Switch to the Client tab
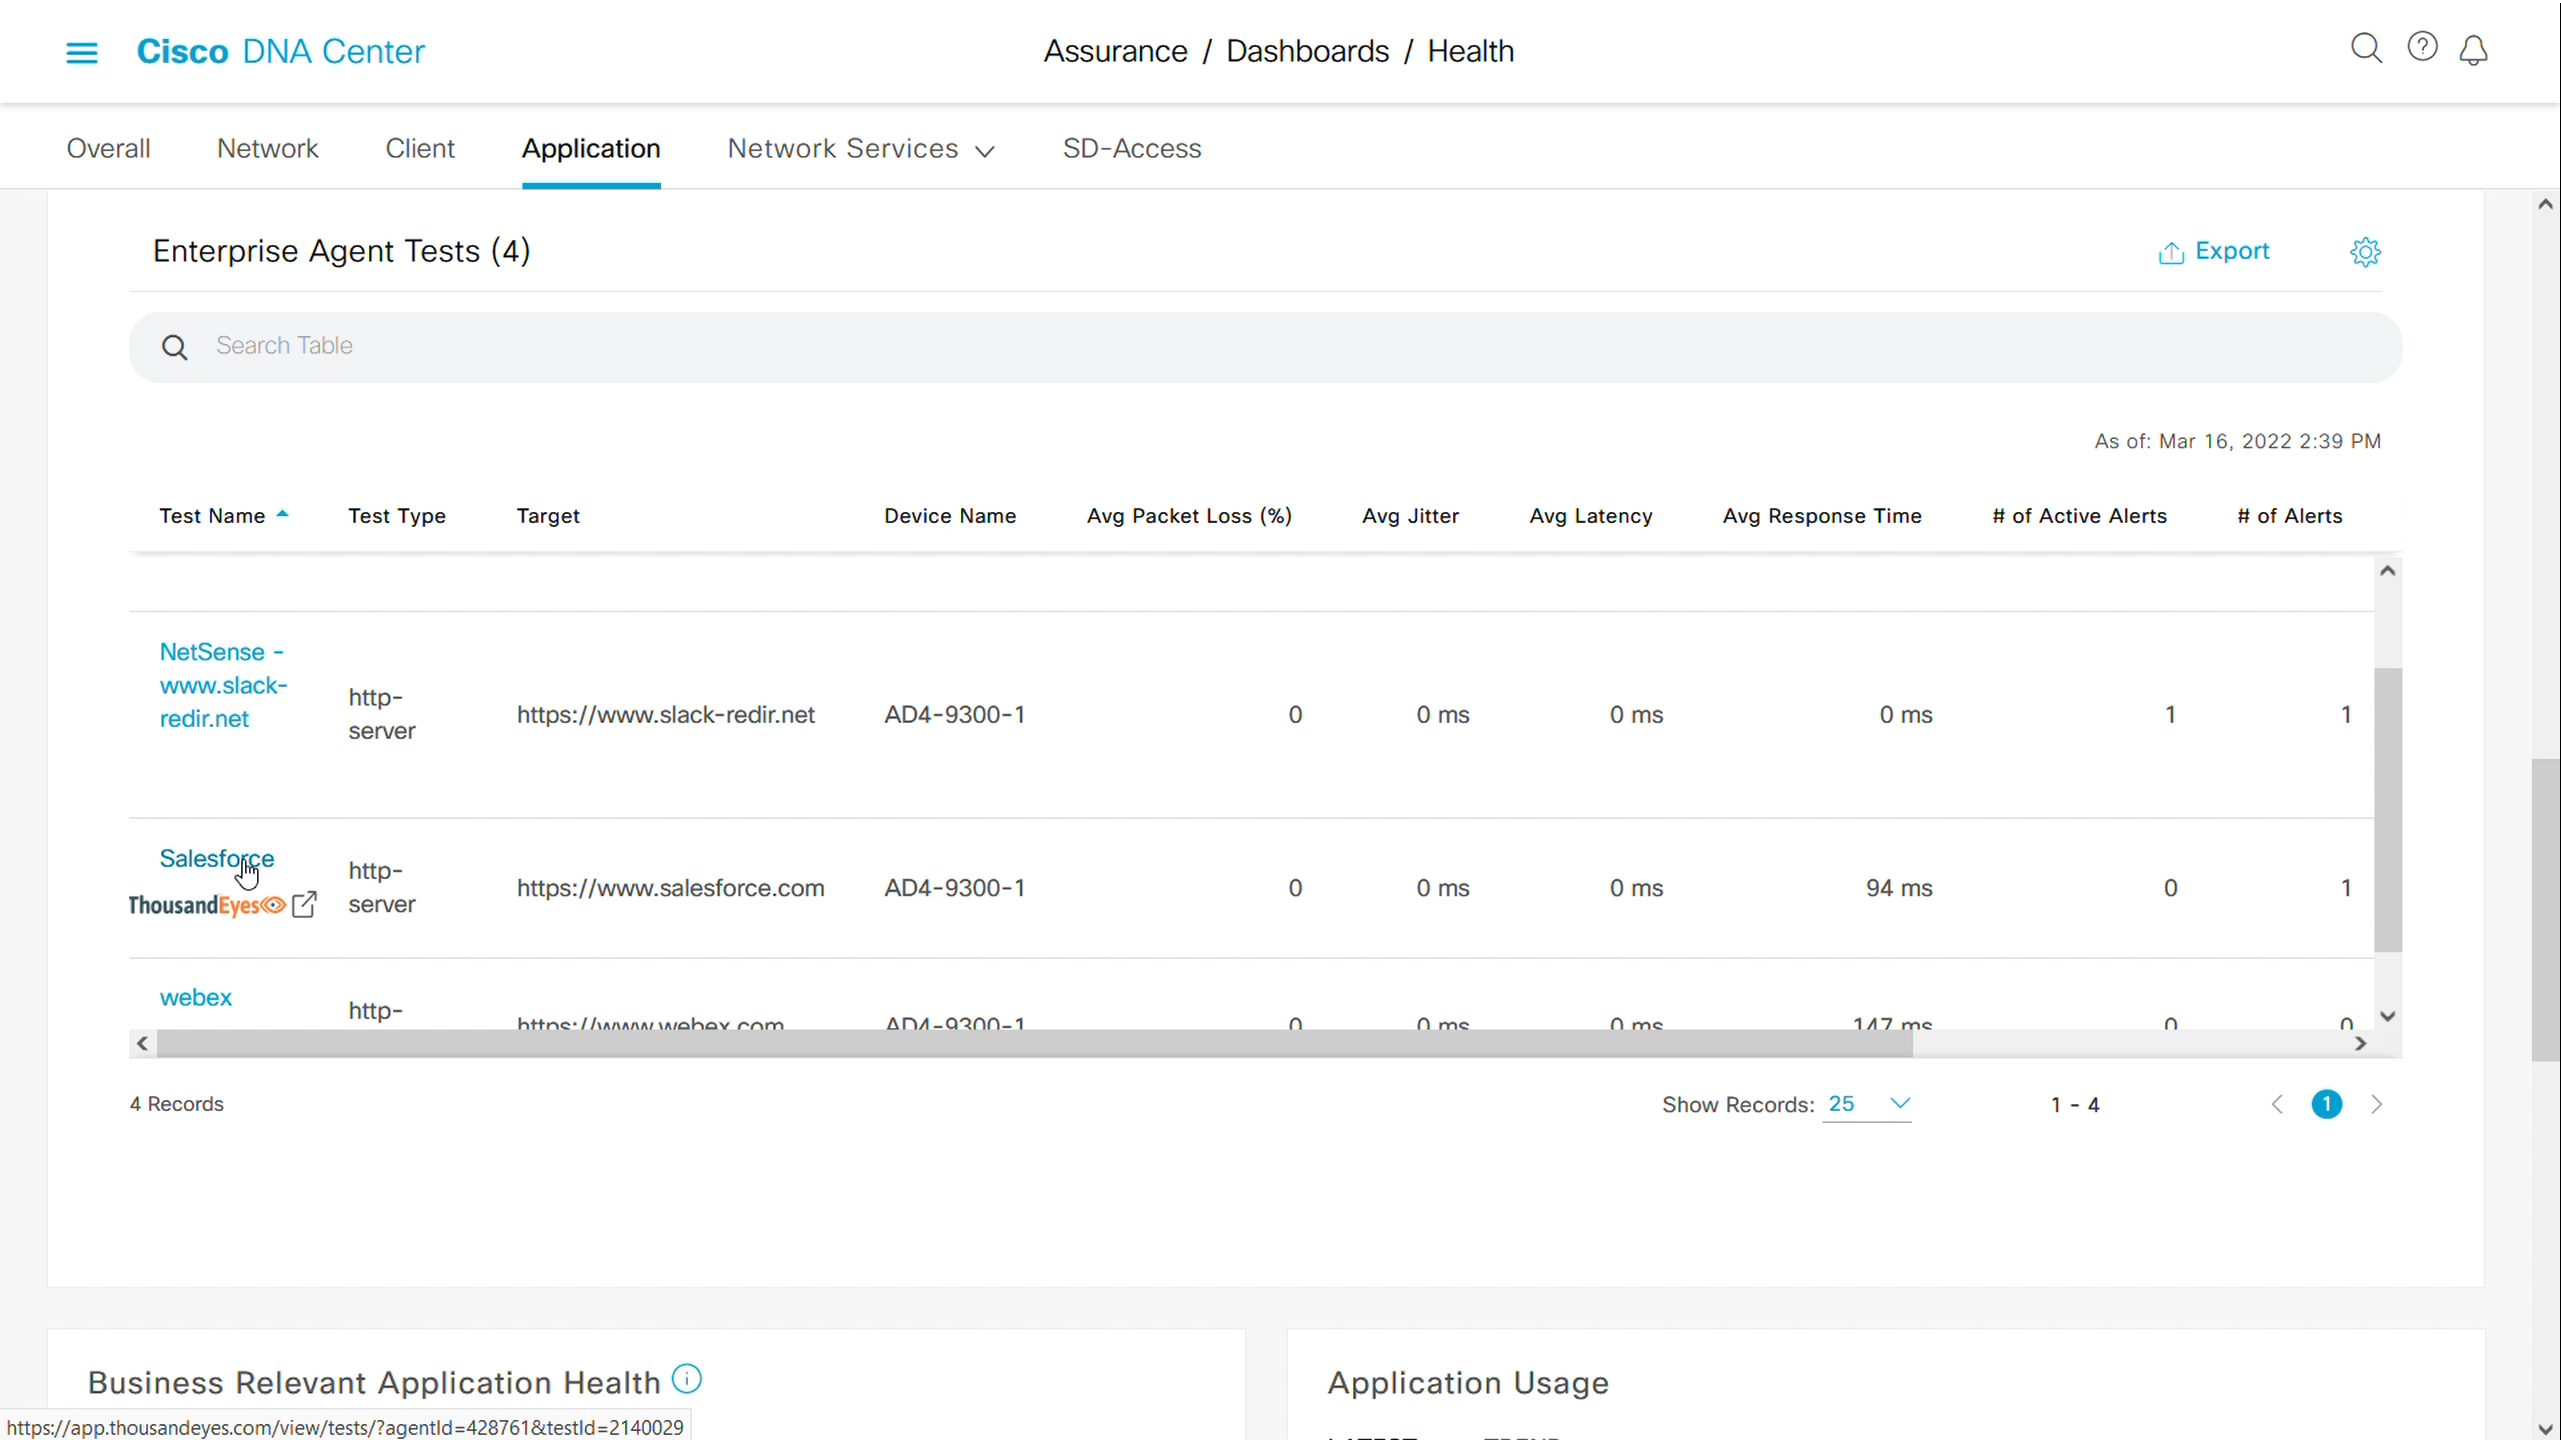The width and height of the screenshot is (2561, 1440). 420,149
